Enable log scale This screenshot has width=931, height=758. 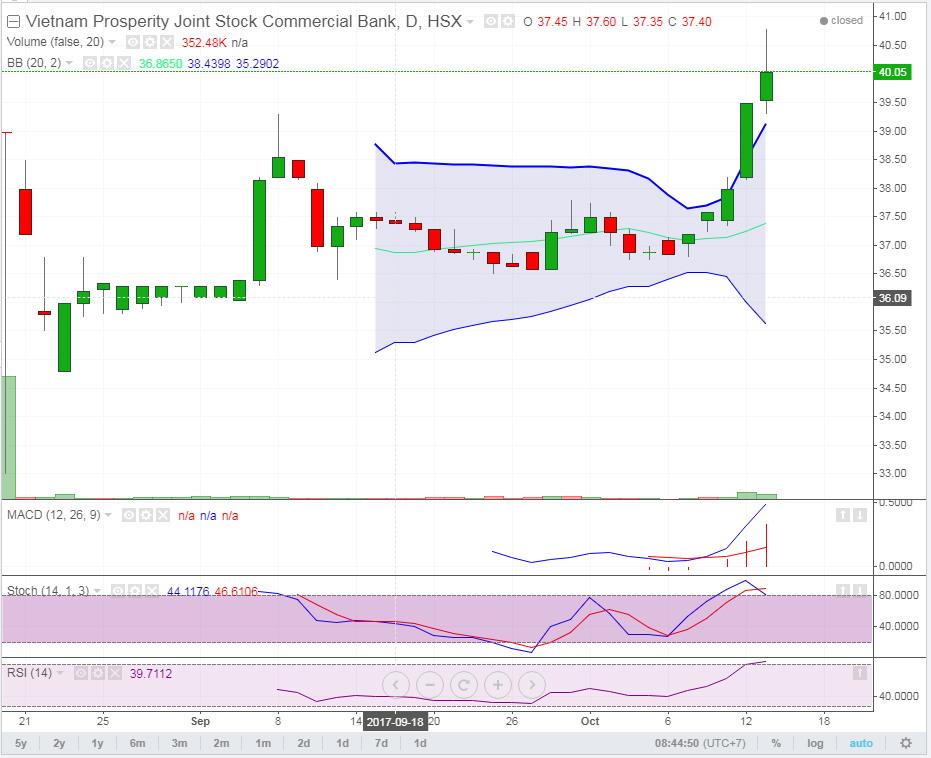coord(816,743)
